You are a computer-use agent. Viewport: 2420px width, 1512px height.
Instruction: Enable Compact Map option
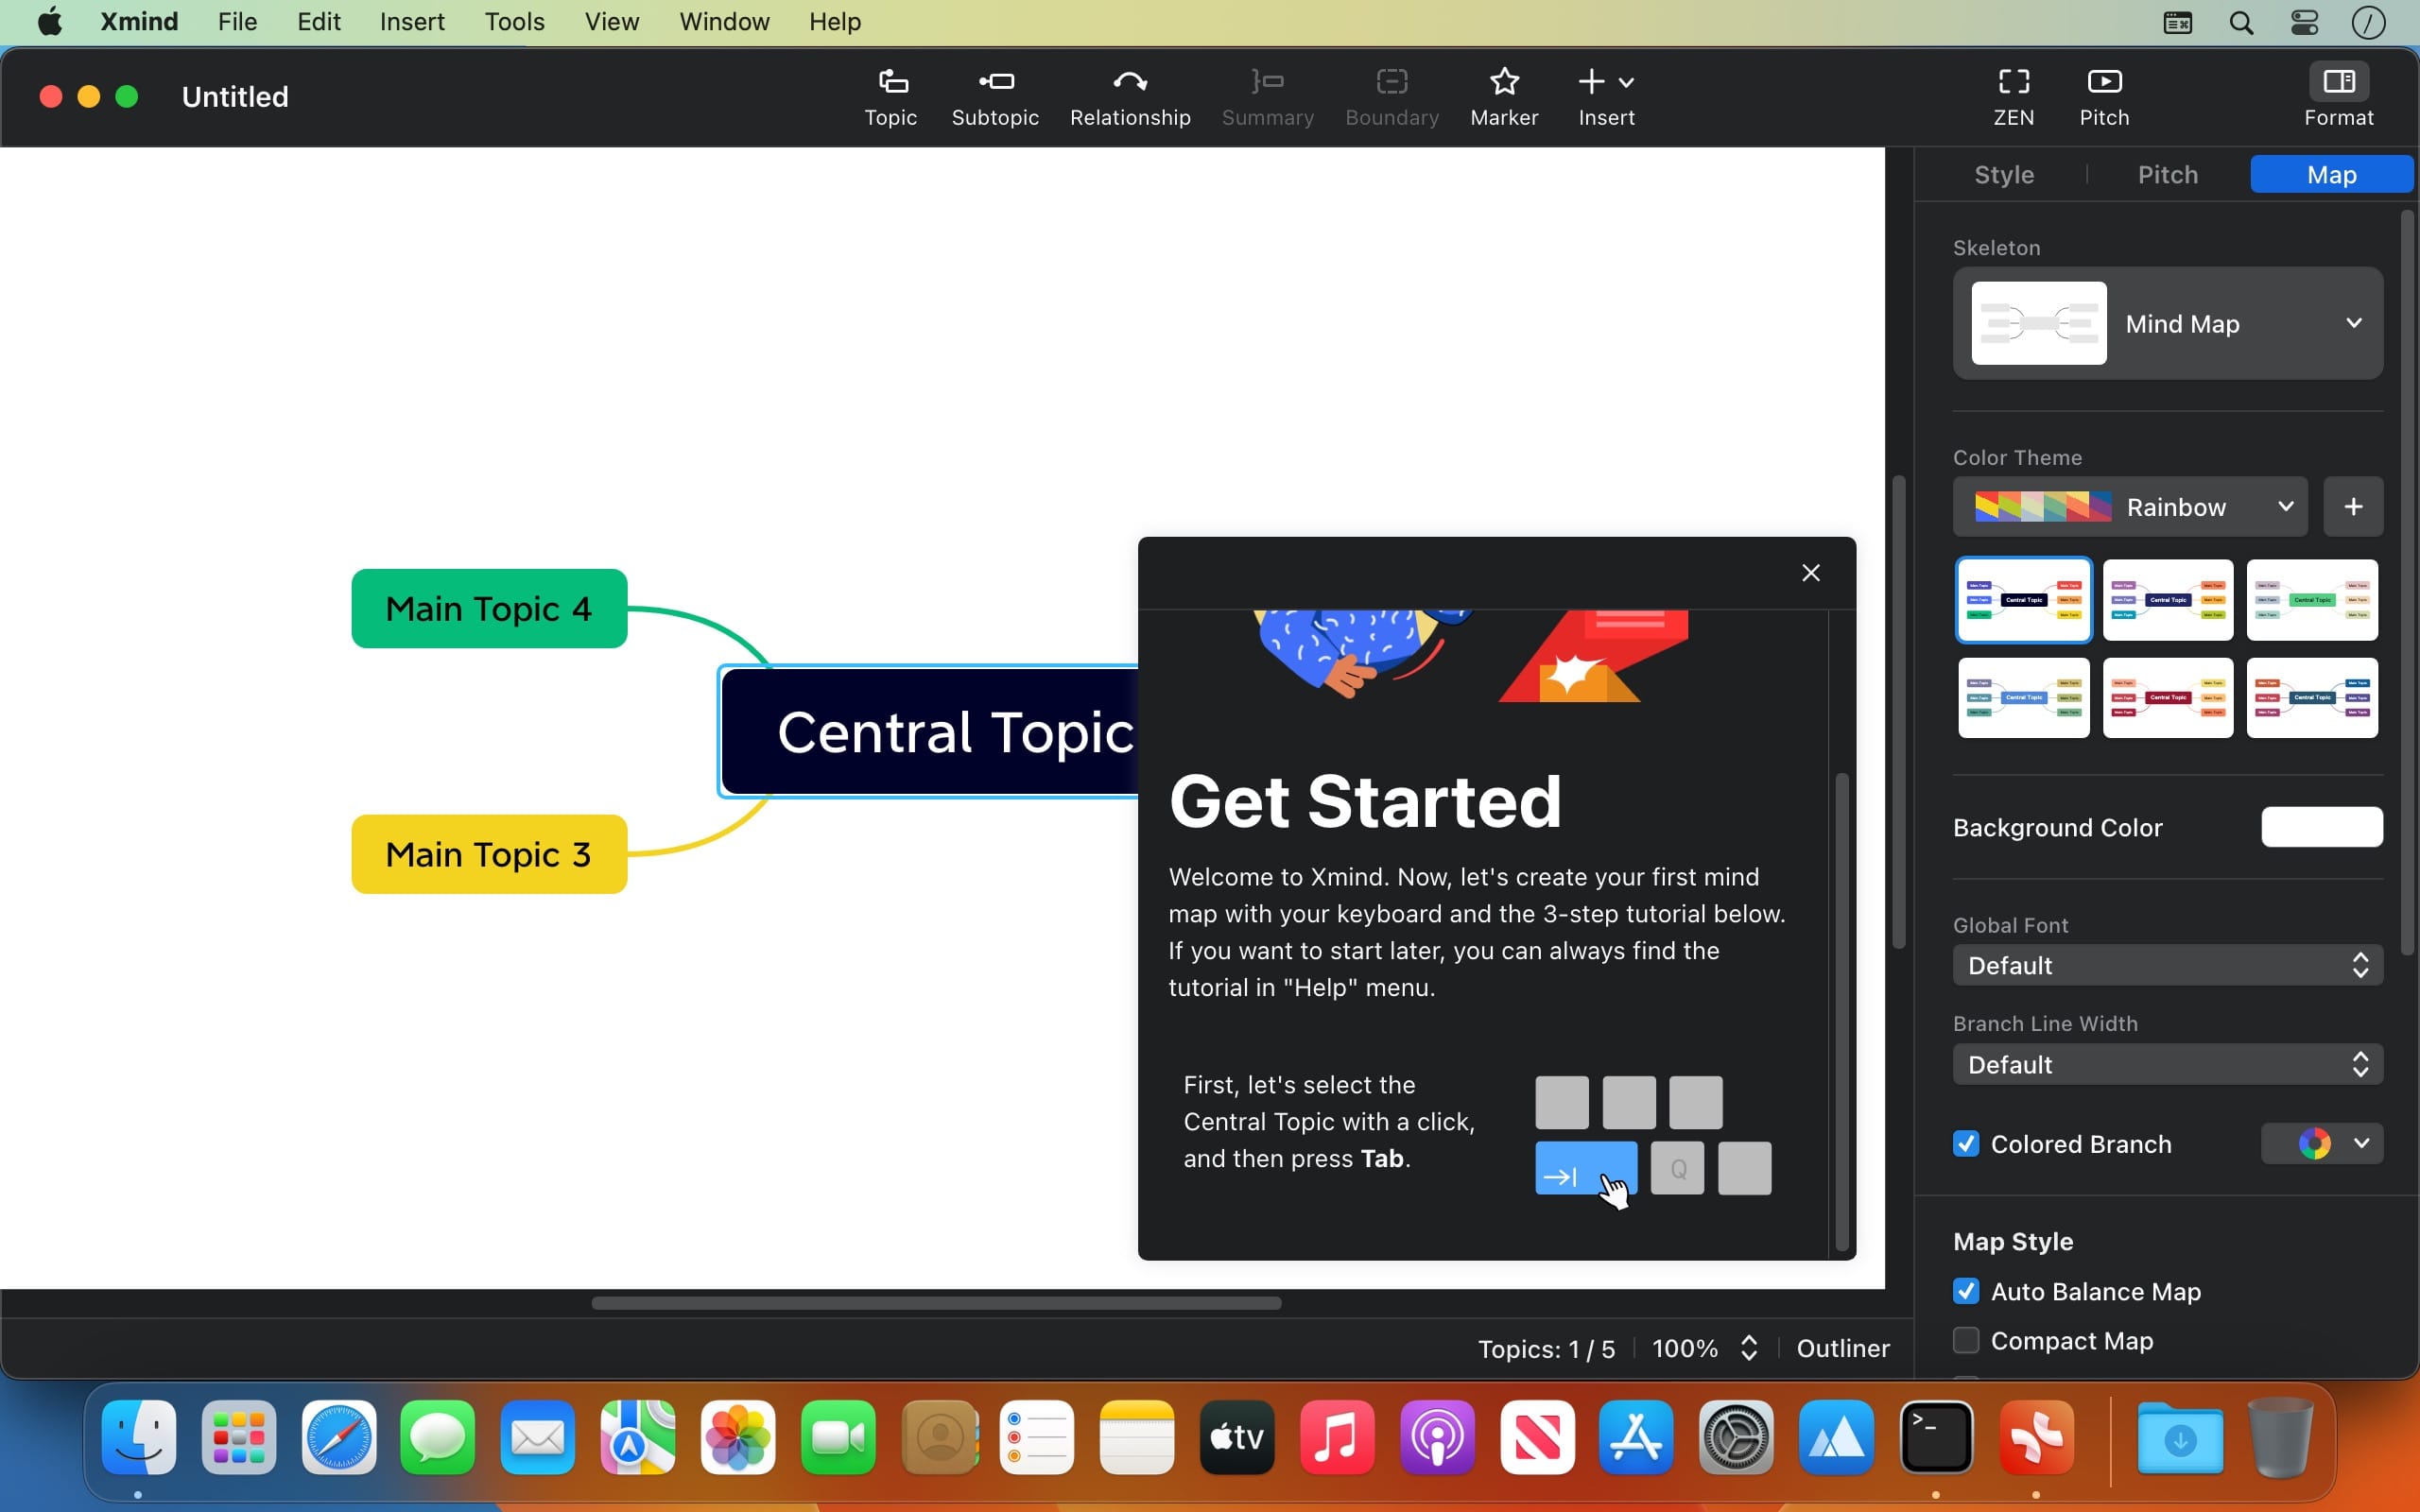(1966, 1340)
